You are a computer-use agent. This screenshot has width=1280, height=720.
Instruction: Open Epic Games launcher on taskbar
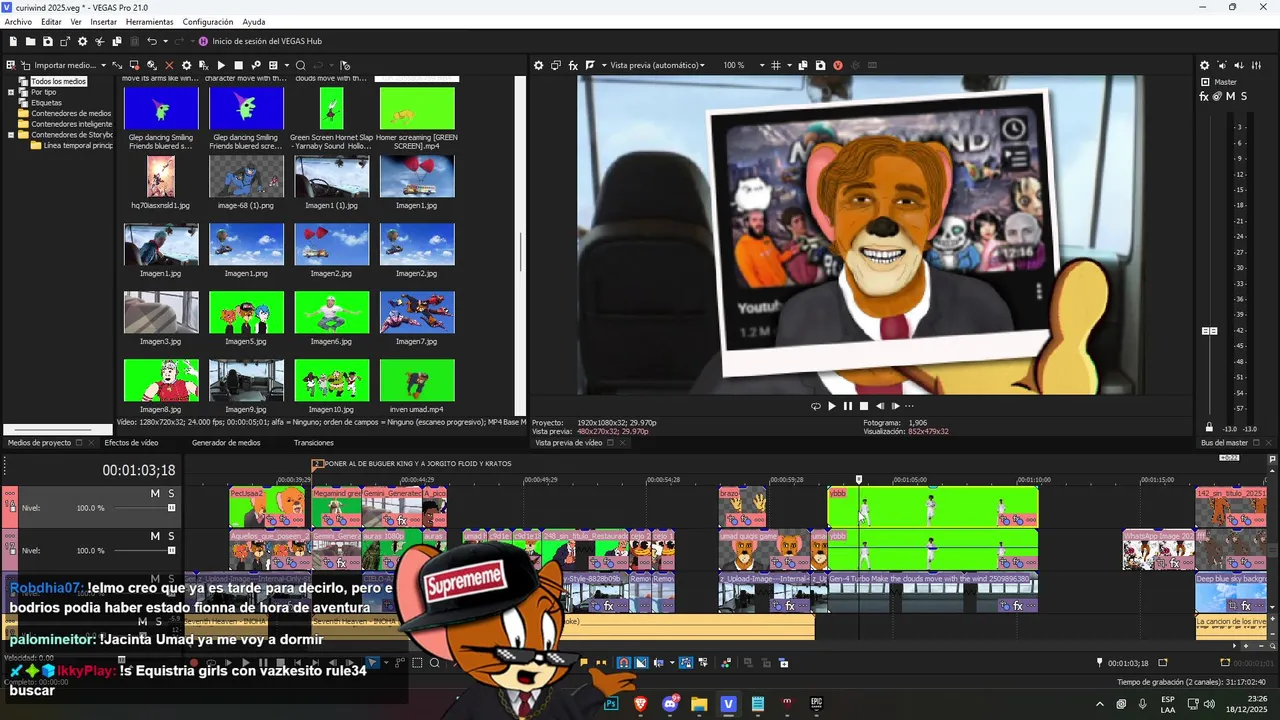click(816, 704)
